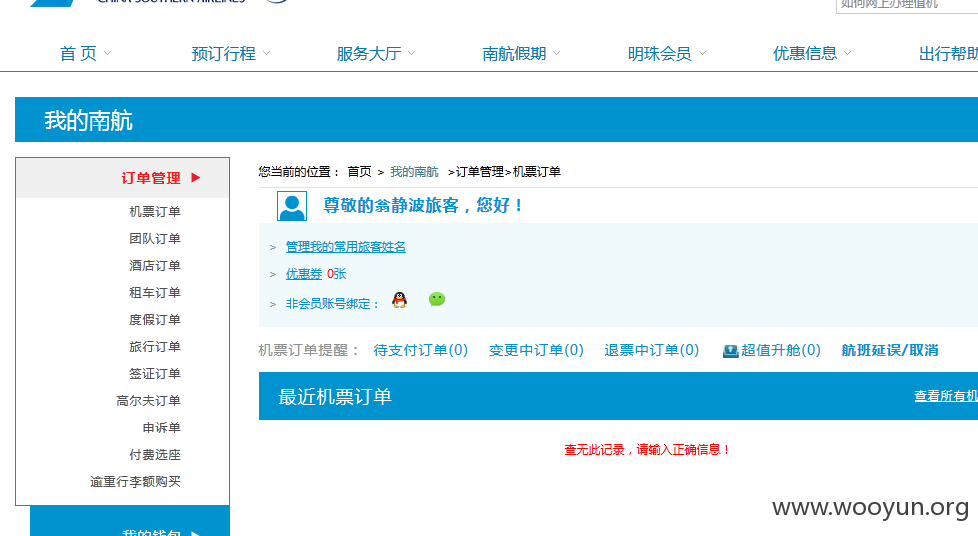
Task: Expand the 南航假期 dropdown chevron
Action: click(x=556, y=54)
